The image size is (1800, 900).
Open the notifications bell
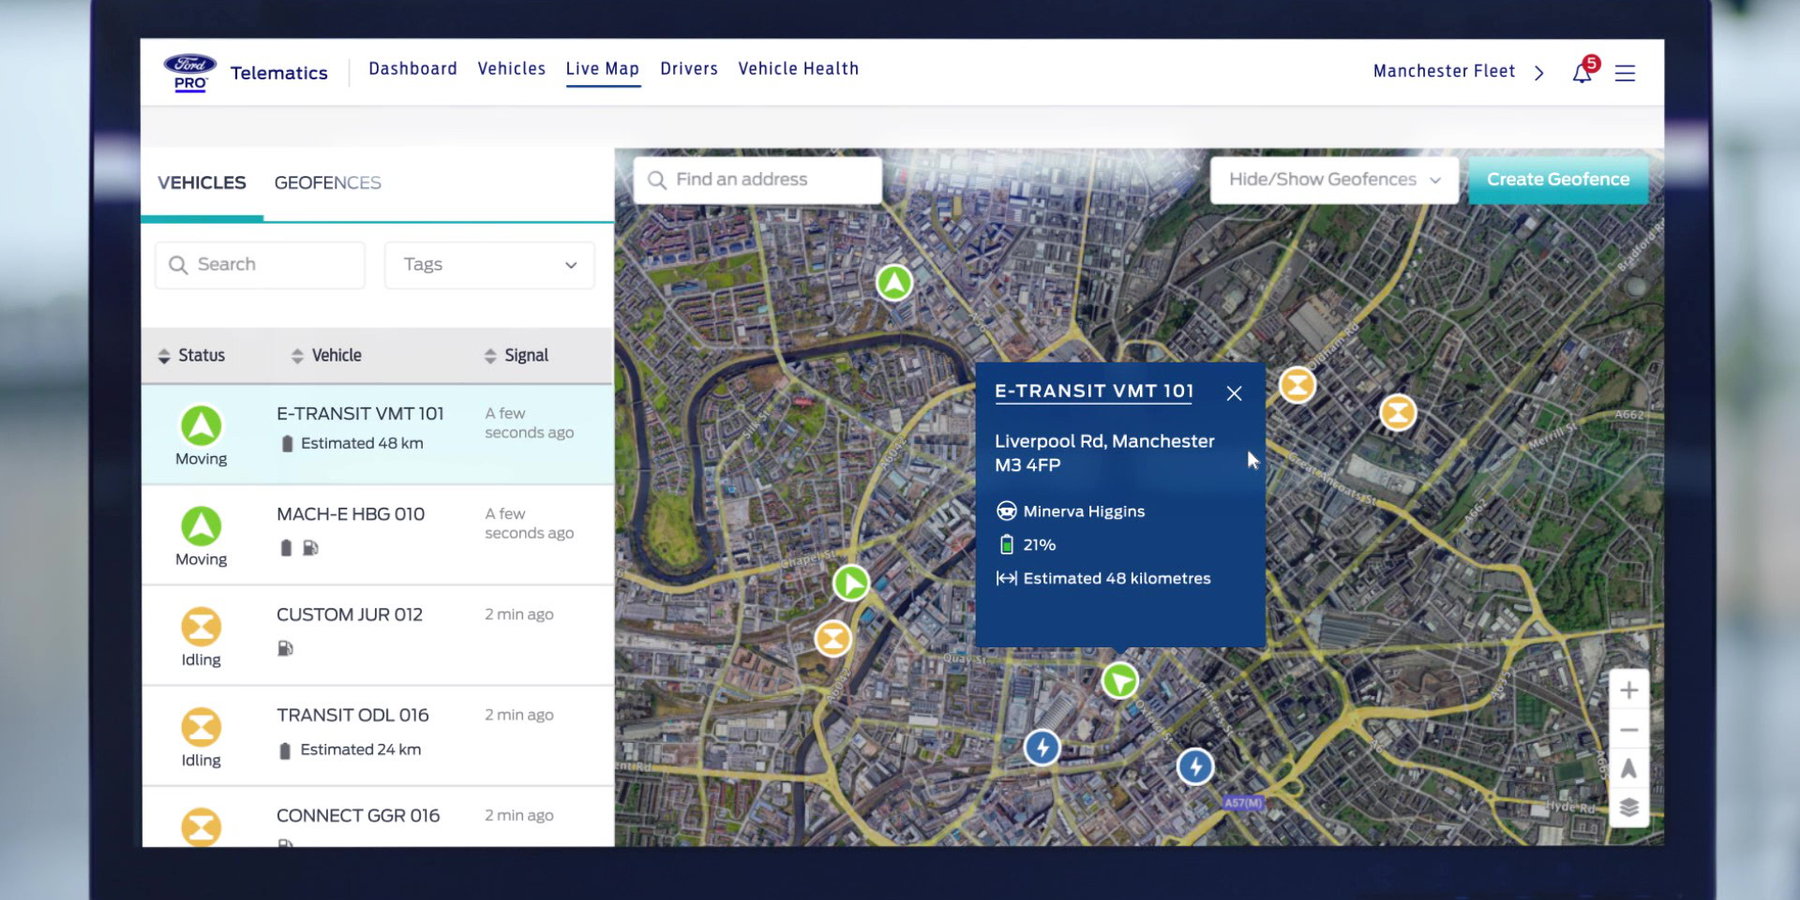point(1582,73)
